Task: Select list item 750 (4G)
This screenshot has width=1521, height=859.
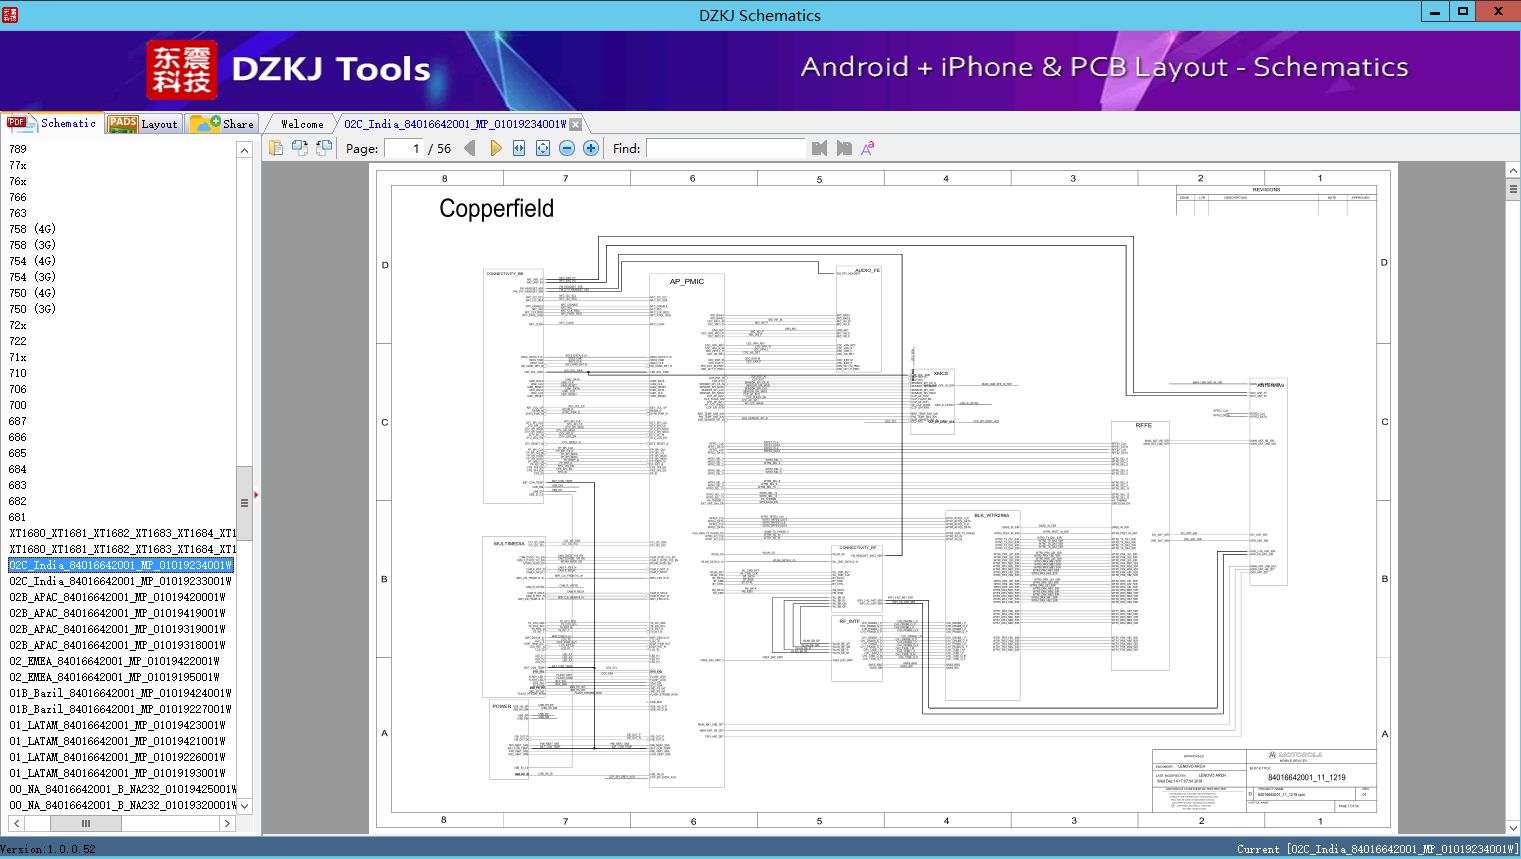Action: pyautogui.click(x=32, y=293)
